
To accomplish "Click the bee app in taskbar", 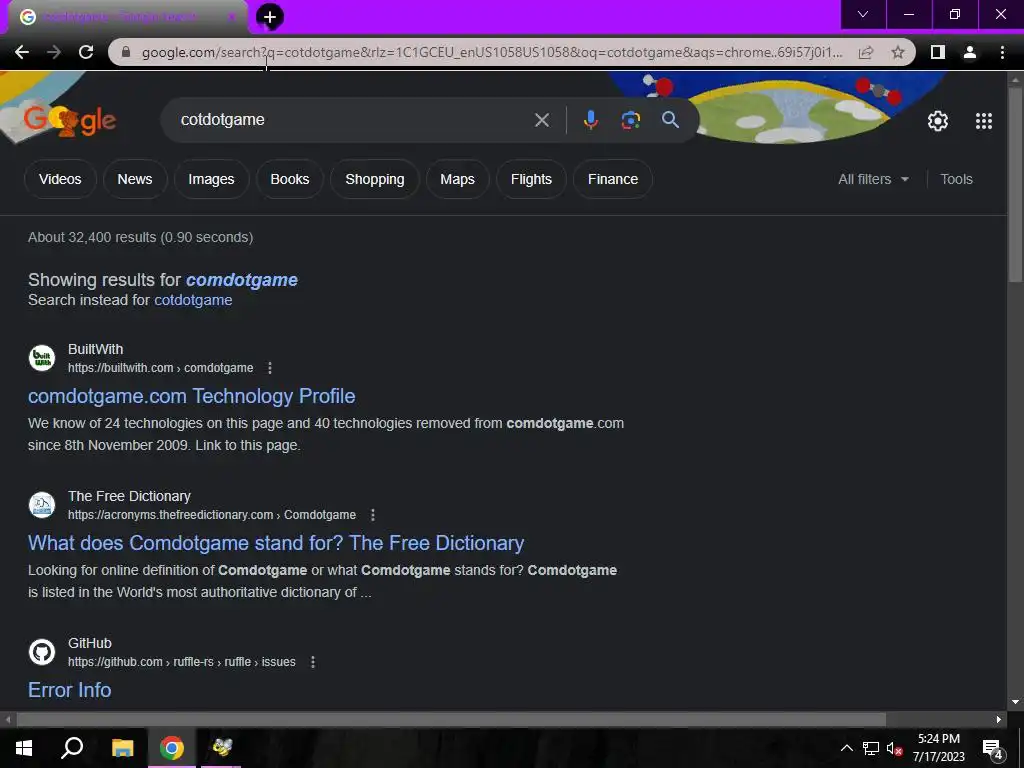I will point(221,748).
